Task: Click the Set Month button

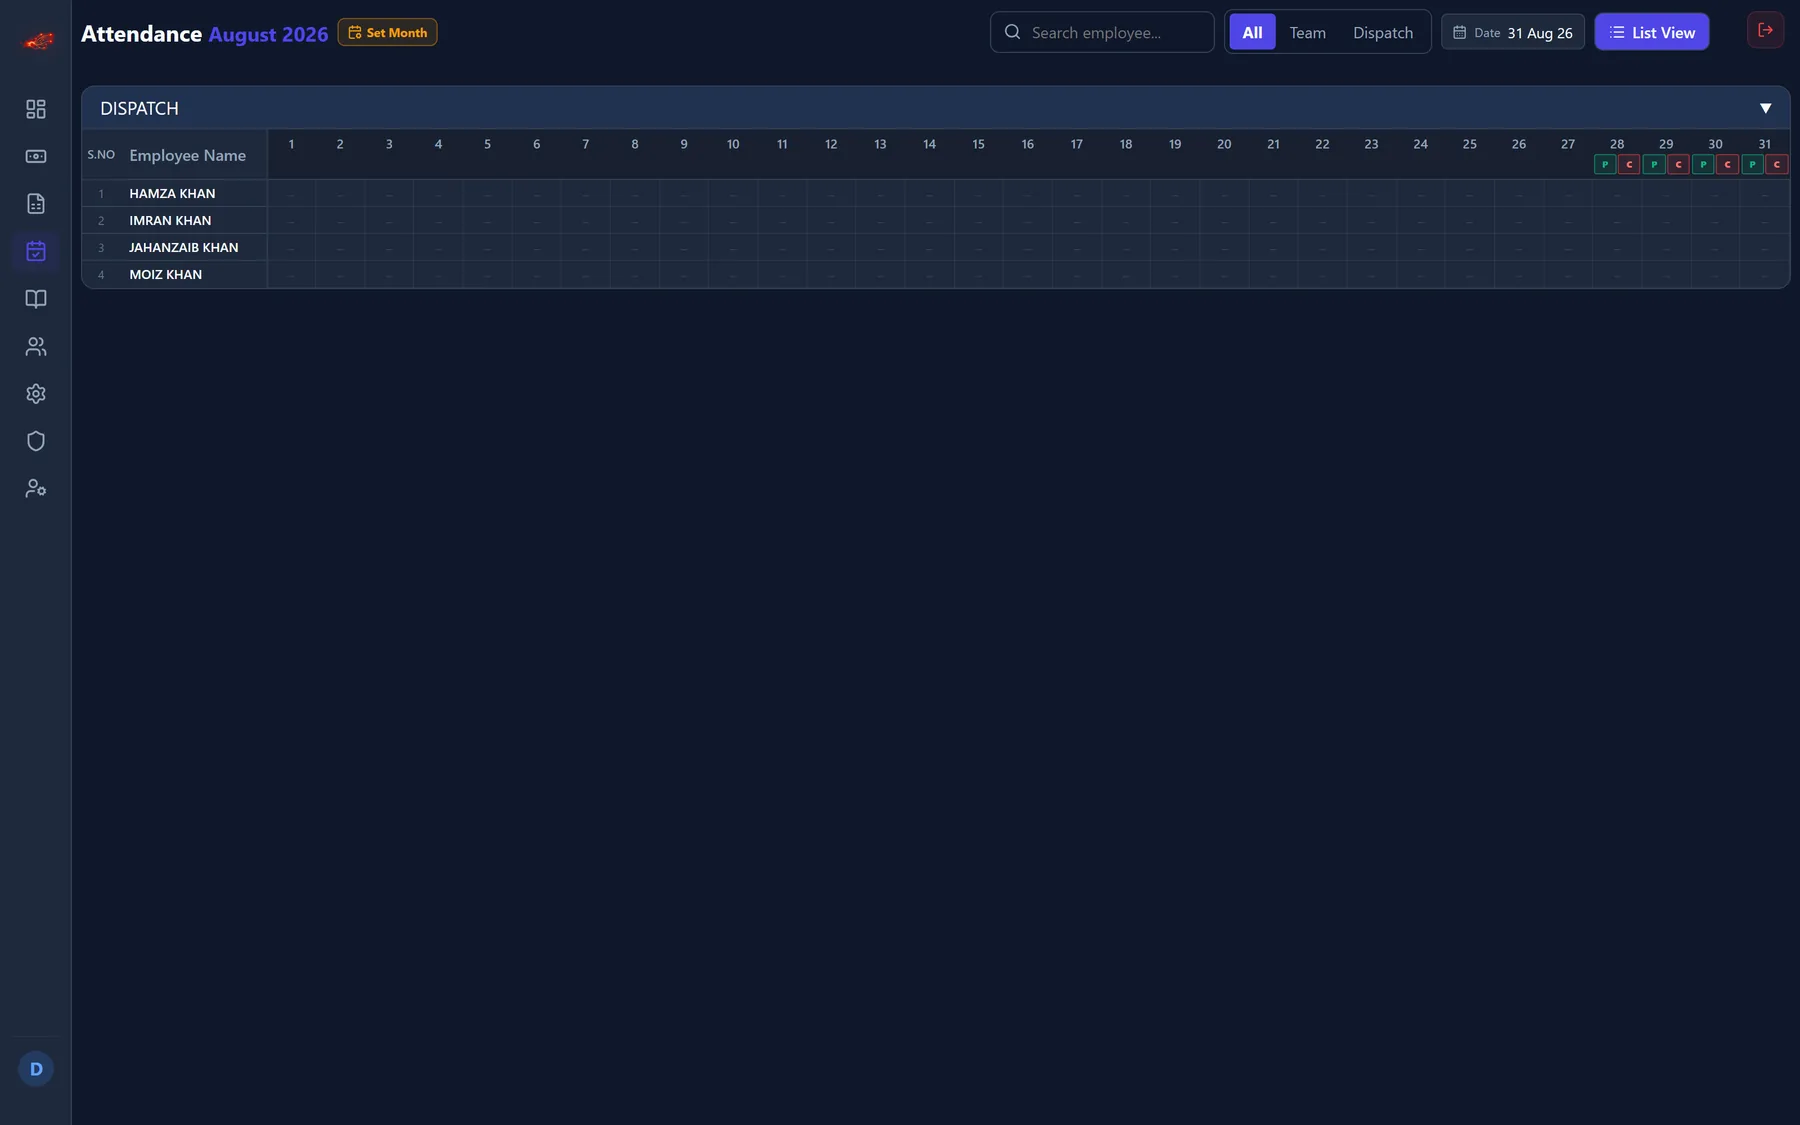Action: (387, 32)
